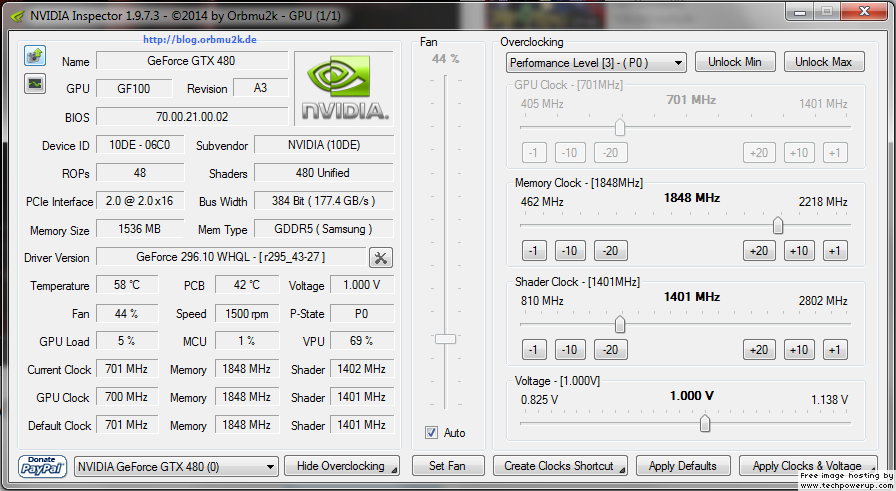Decrease Shader Clock by 20 MHz

[610, 349]
